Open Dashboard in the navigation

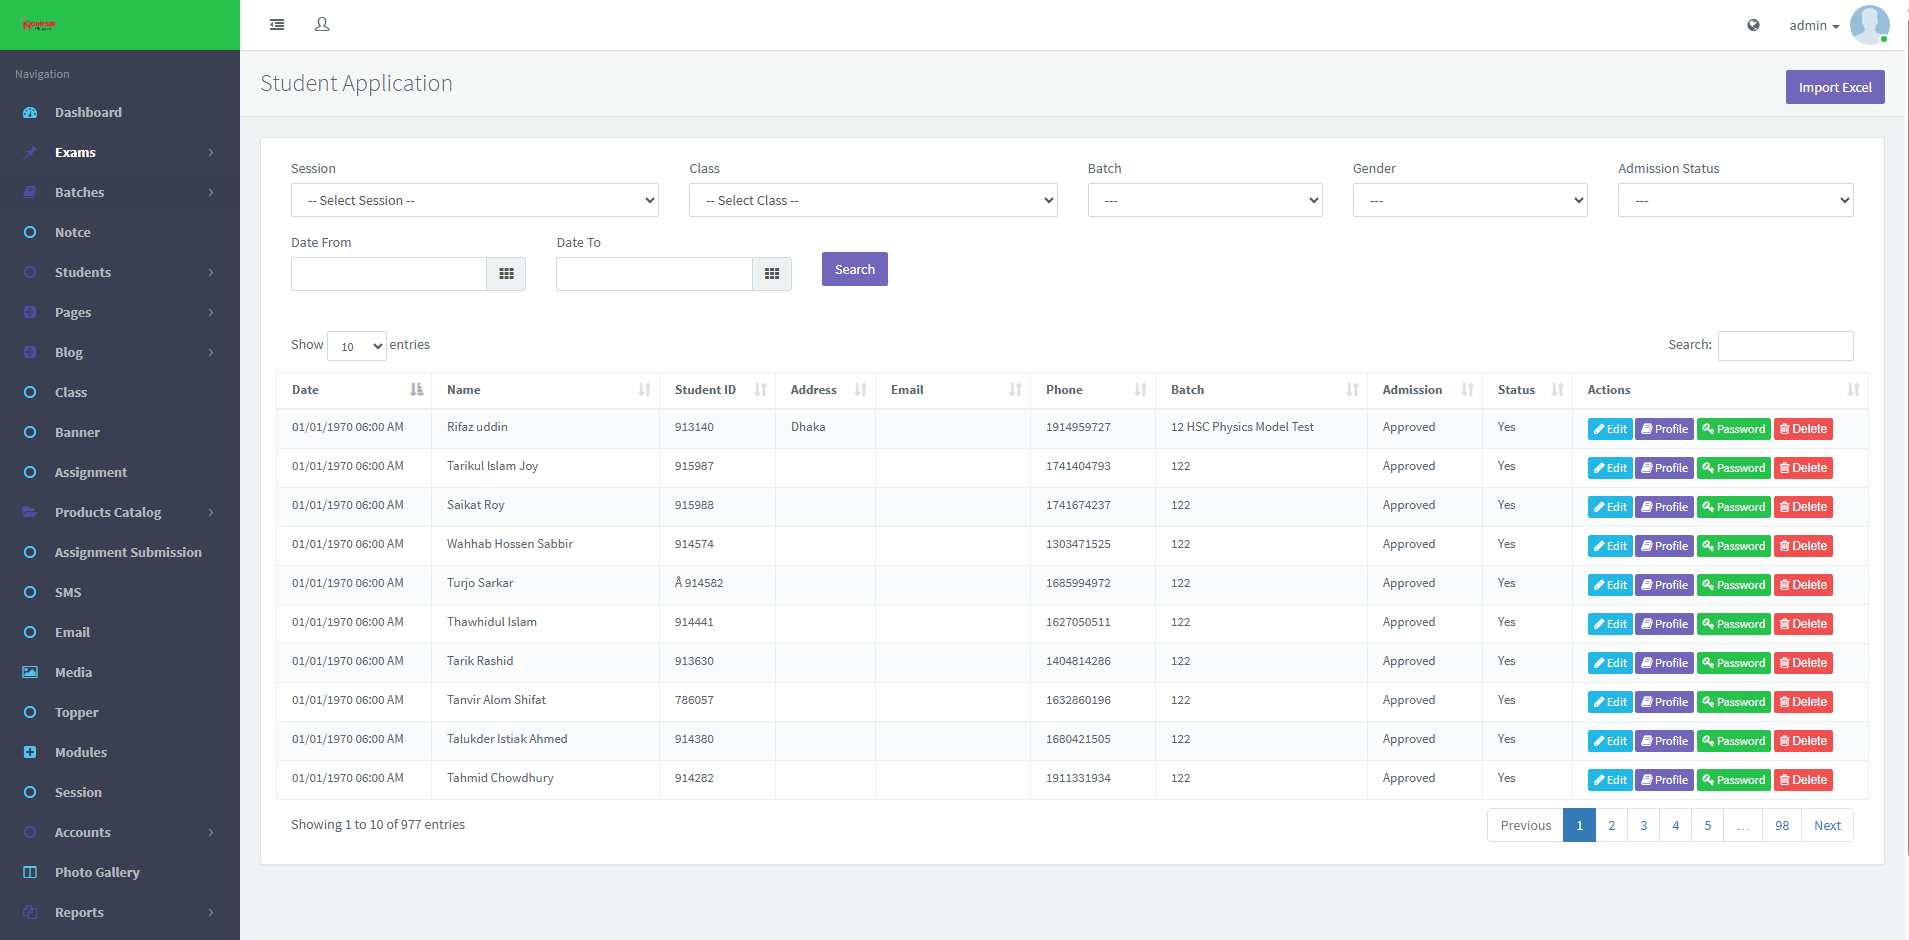(x=88, y=112)
